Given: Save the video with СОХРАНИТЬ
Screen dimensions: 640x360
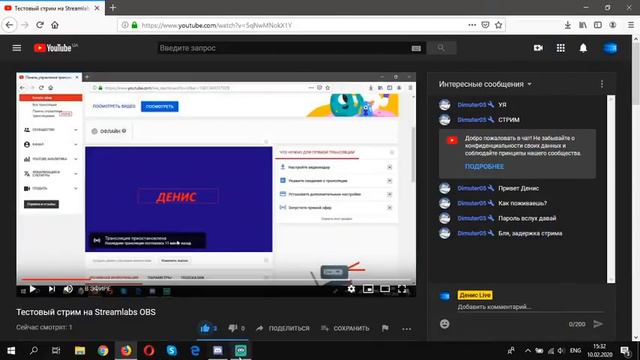Looking at the screenshot, I should (345, 328).
